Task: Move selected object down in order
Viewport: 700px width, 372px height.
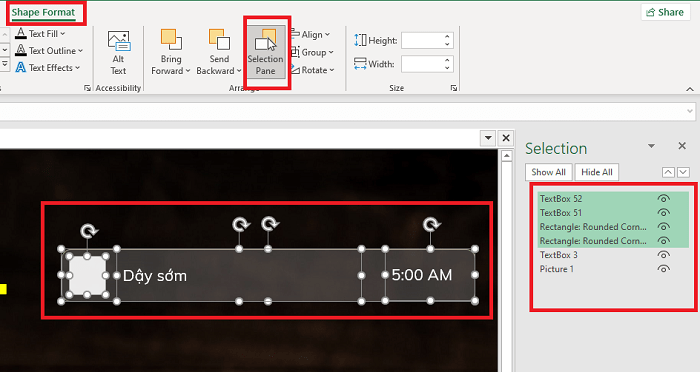Action: point(683,172)
